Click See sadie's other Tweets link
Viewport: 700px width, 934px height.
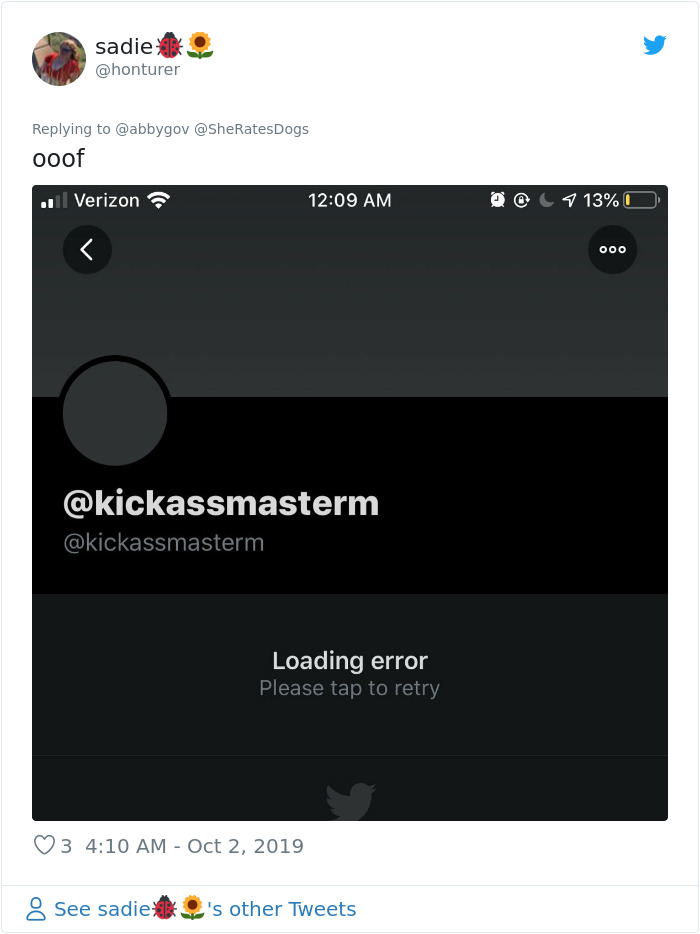tap(205, 909)
